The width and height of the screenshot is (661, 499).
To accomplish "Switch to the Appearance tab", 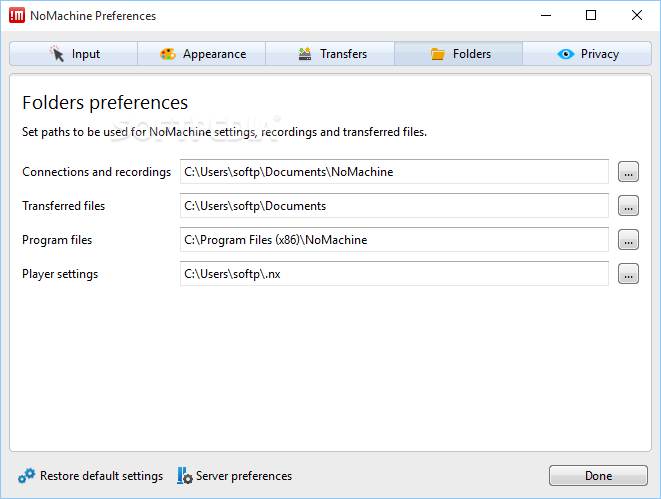I will (202, 54).
